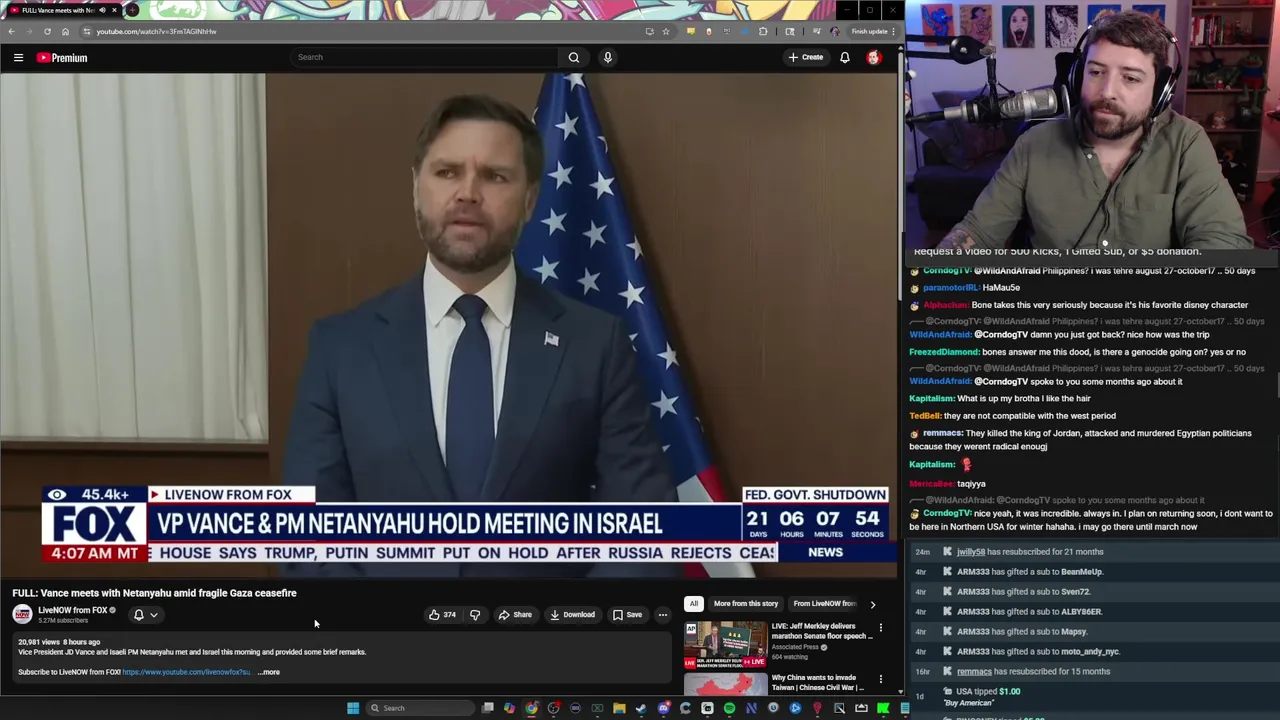
Task: Click the Download button
Action: [572, 615]
